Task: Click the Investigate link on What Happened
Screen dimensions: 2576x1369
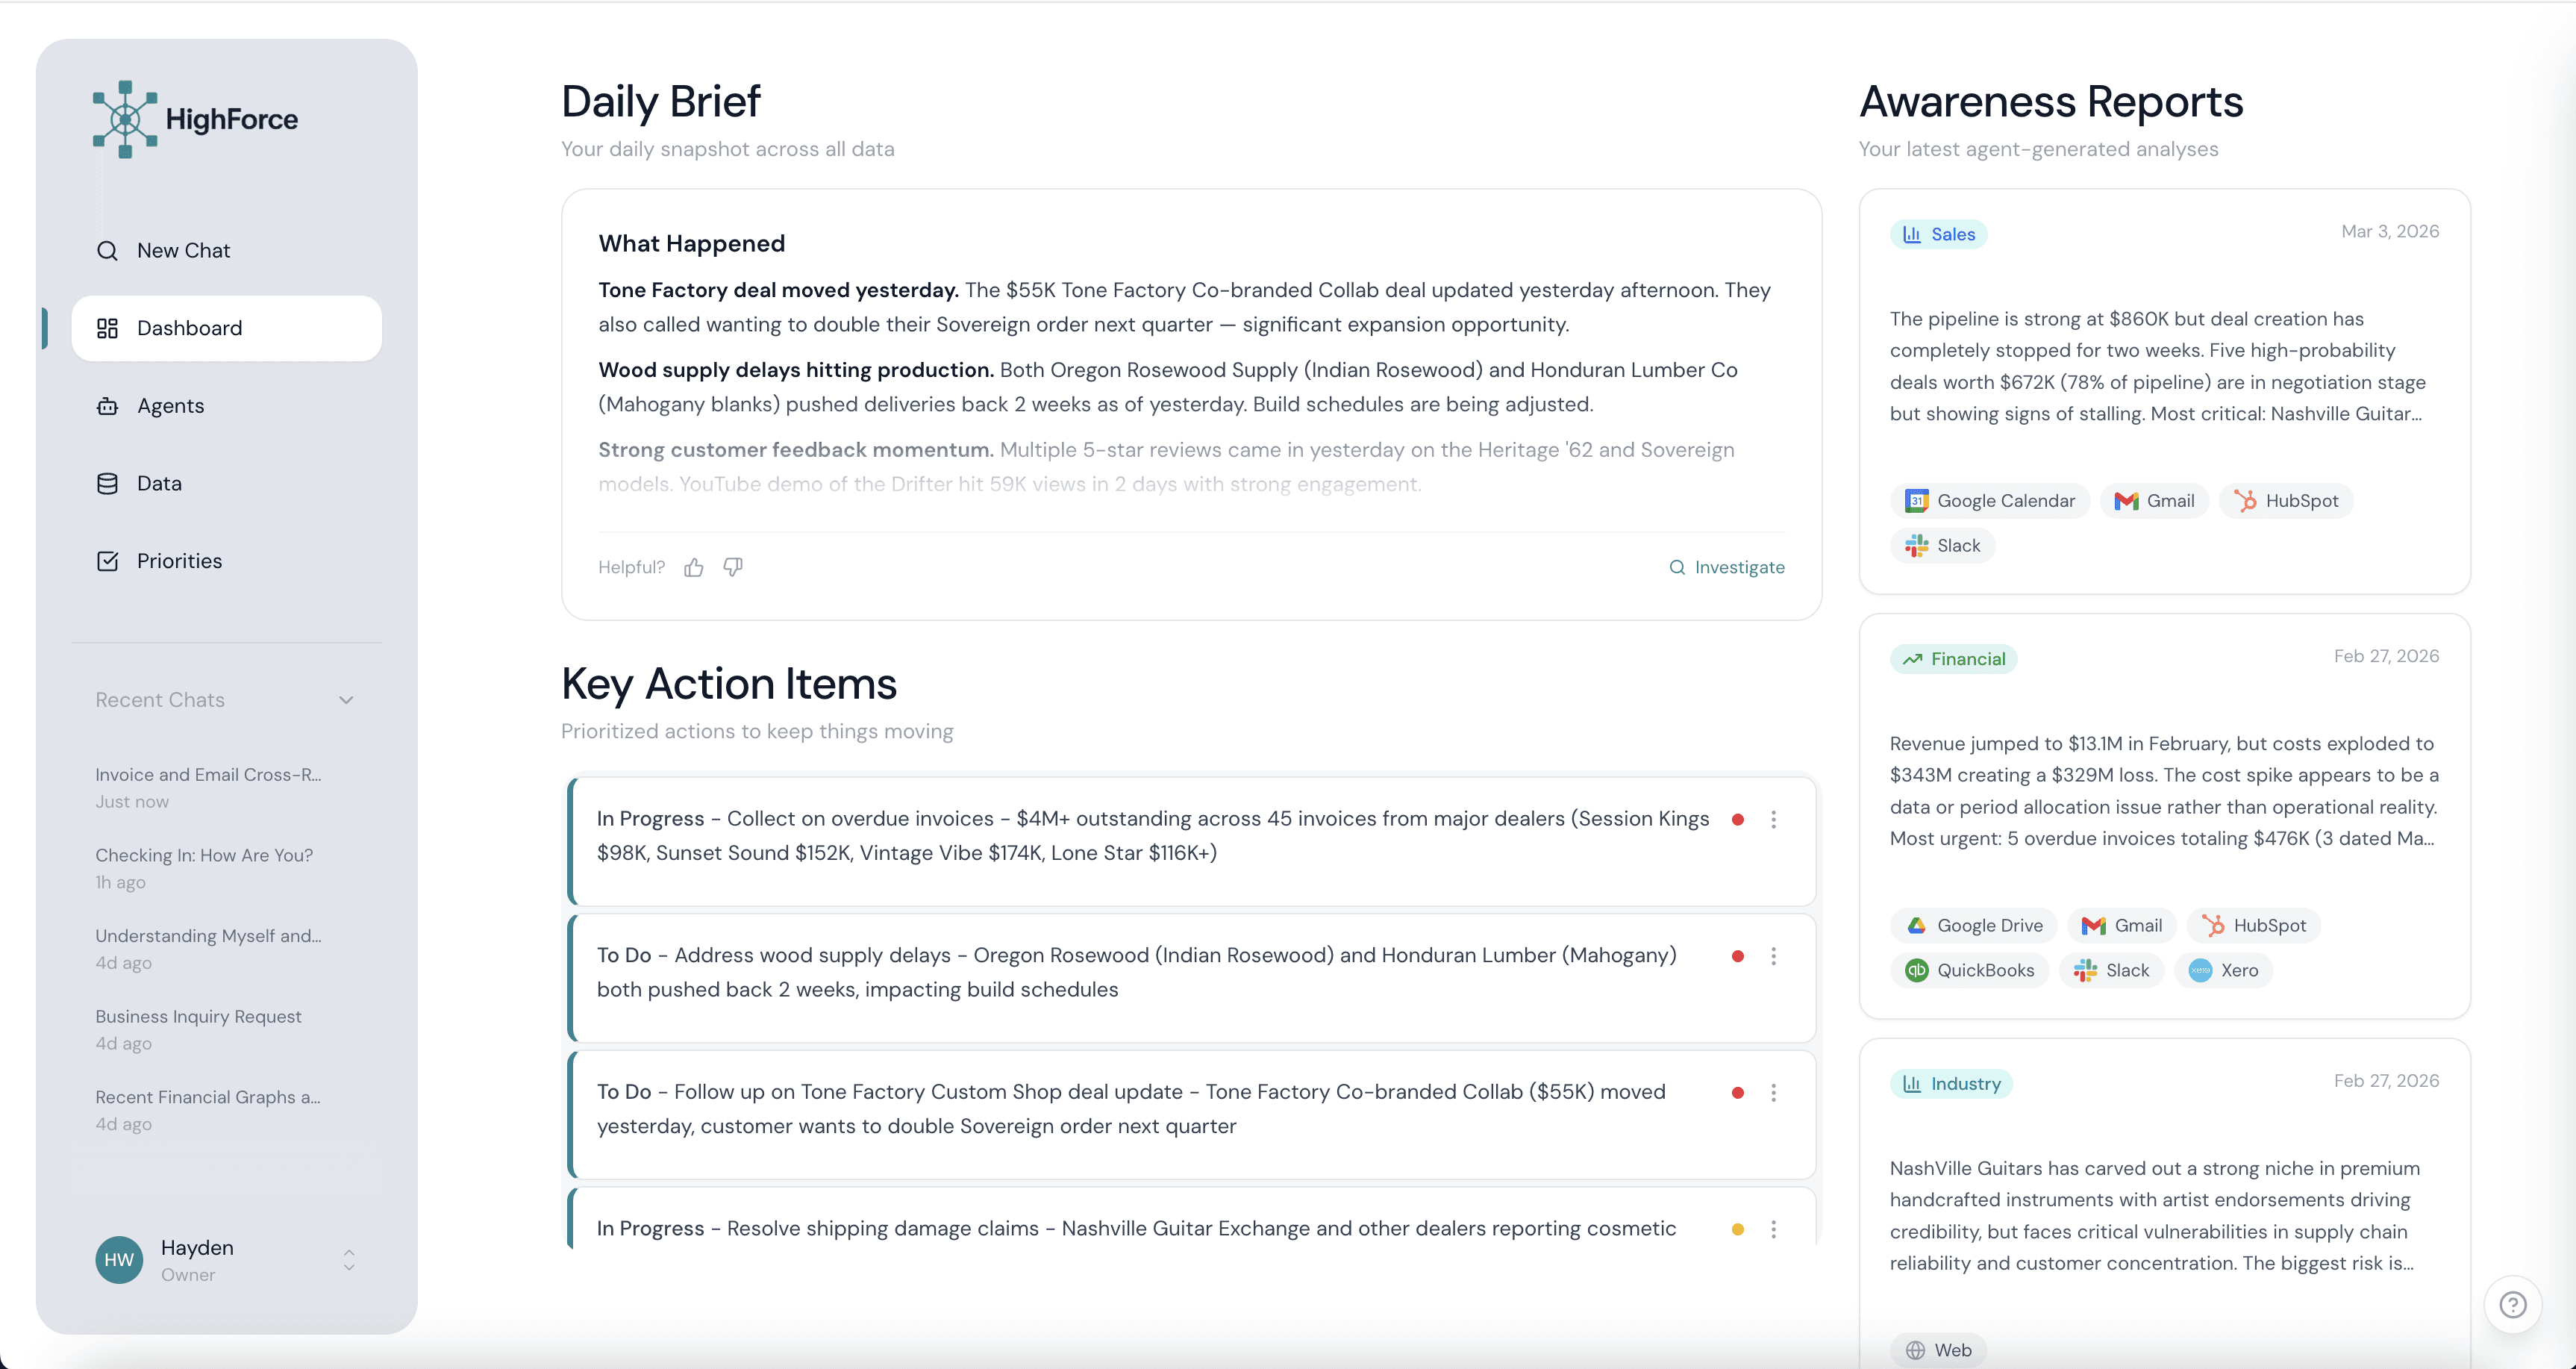Action: point(1727,567)
